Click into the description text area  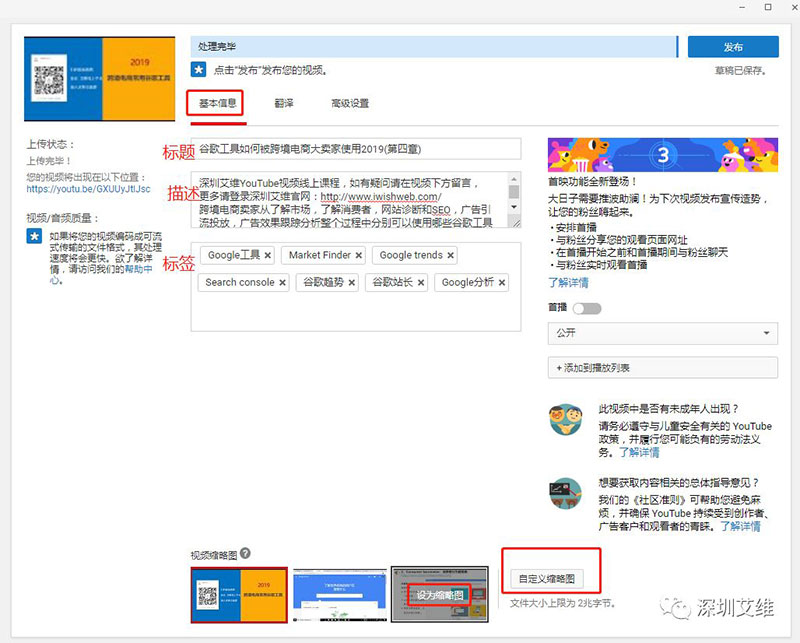click(x=349, y=200)
